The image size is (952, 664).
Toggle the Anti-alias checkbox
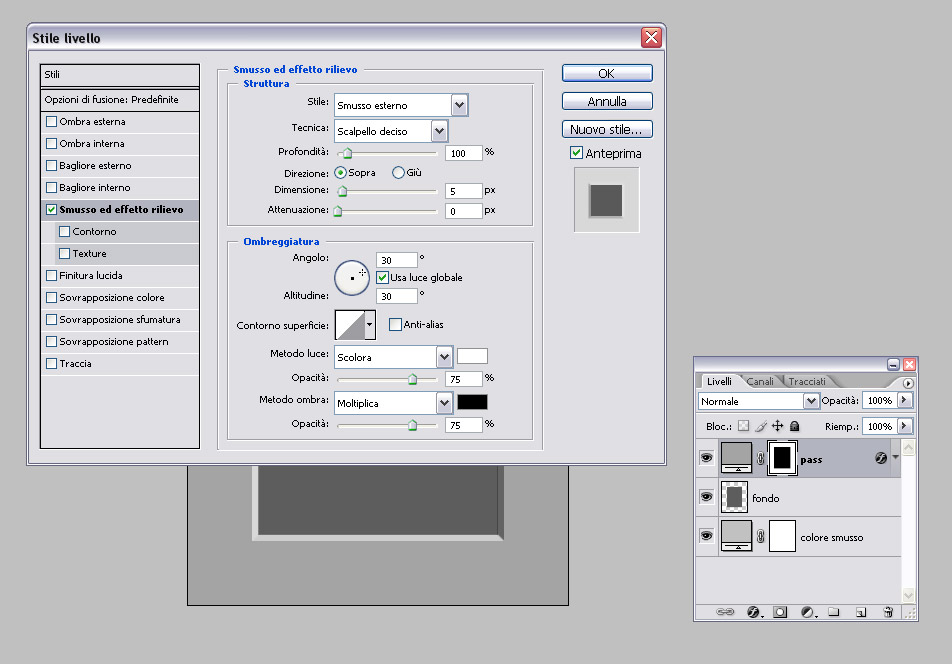(395, 324)
